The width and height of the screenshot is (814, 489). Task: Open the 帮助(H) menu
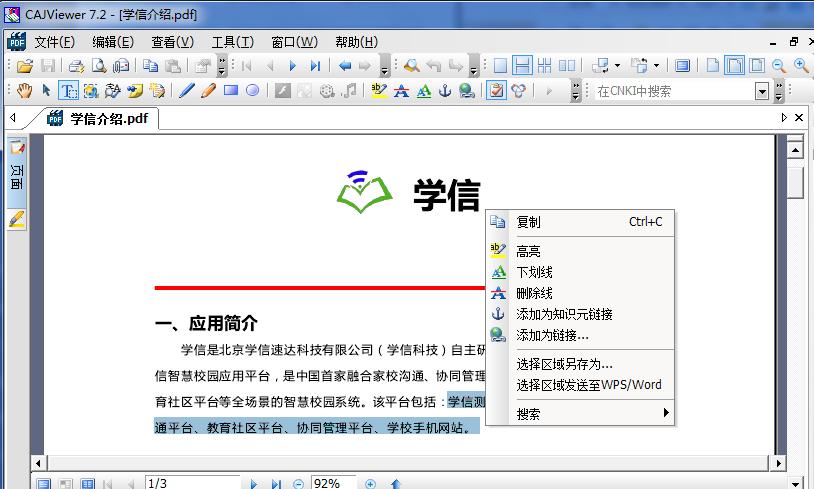click(356, 42)
